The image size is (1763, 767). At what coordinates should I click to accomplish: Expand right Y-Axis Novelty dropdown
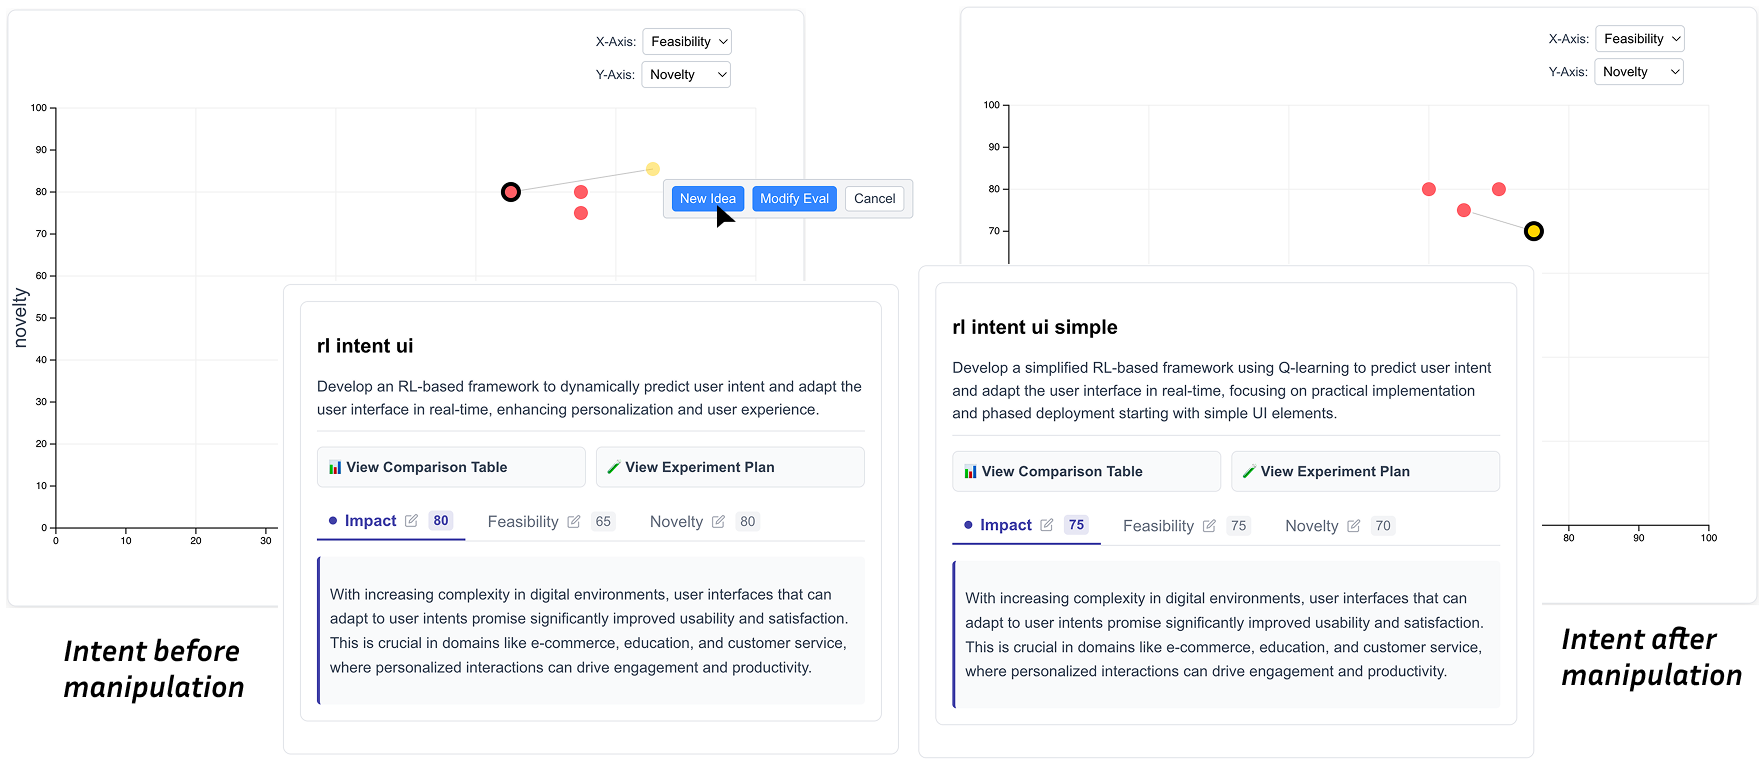click(x=1640, y=72)
